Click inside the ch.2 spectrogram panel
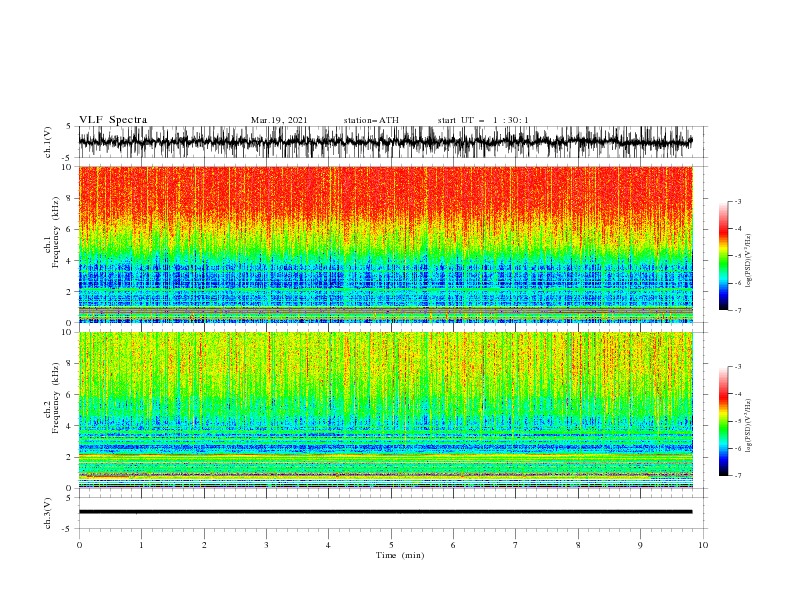This screenshot has height=612, width=792. [386, 410]
